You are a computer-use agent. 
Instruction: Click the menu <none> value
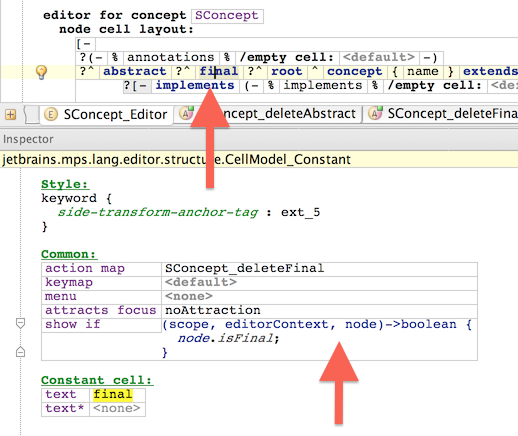coord(189,296)
